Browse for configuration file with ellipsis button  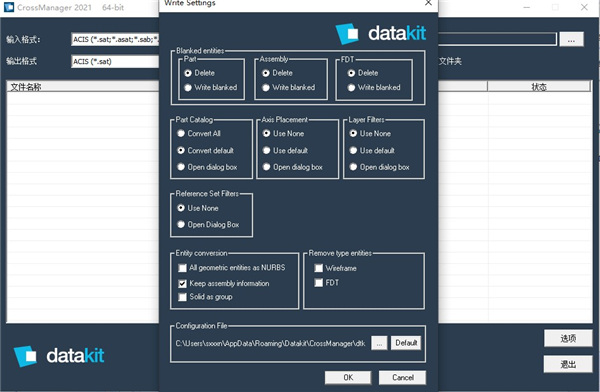pyautogui.click(x=379, y=343)
